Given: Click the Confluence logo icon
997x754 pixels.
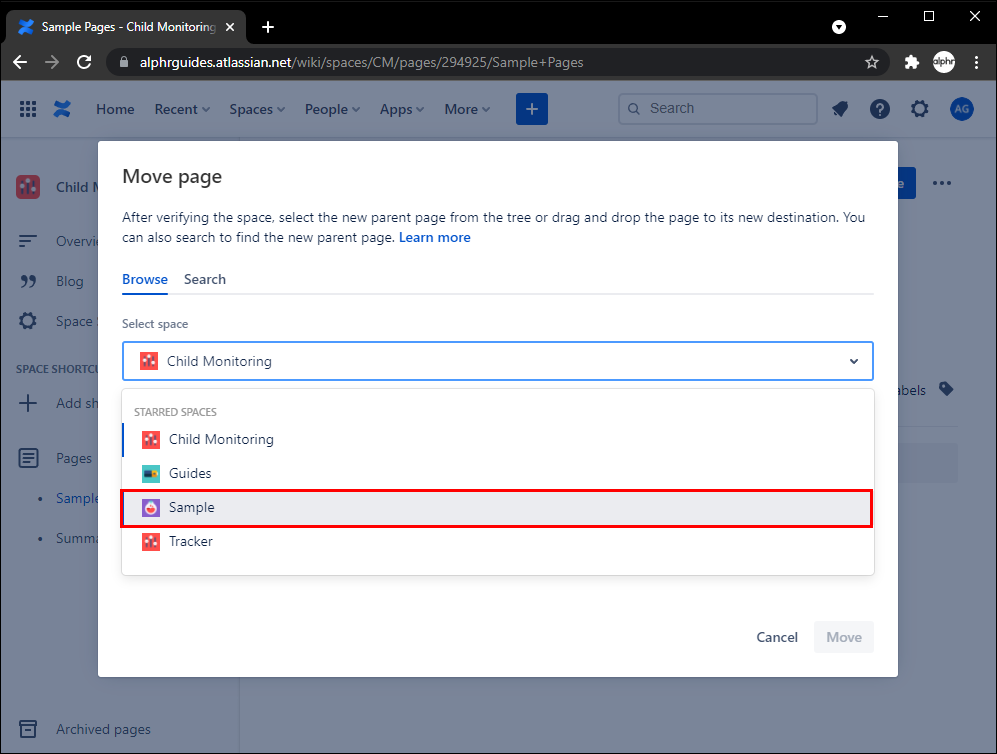Looking at the screenshot, I should [62, 109].
